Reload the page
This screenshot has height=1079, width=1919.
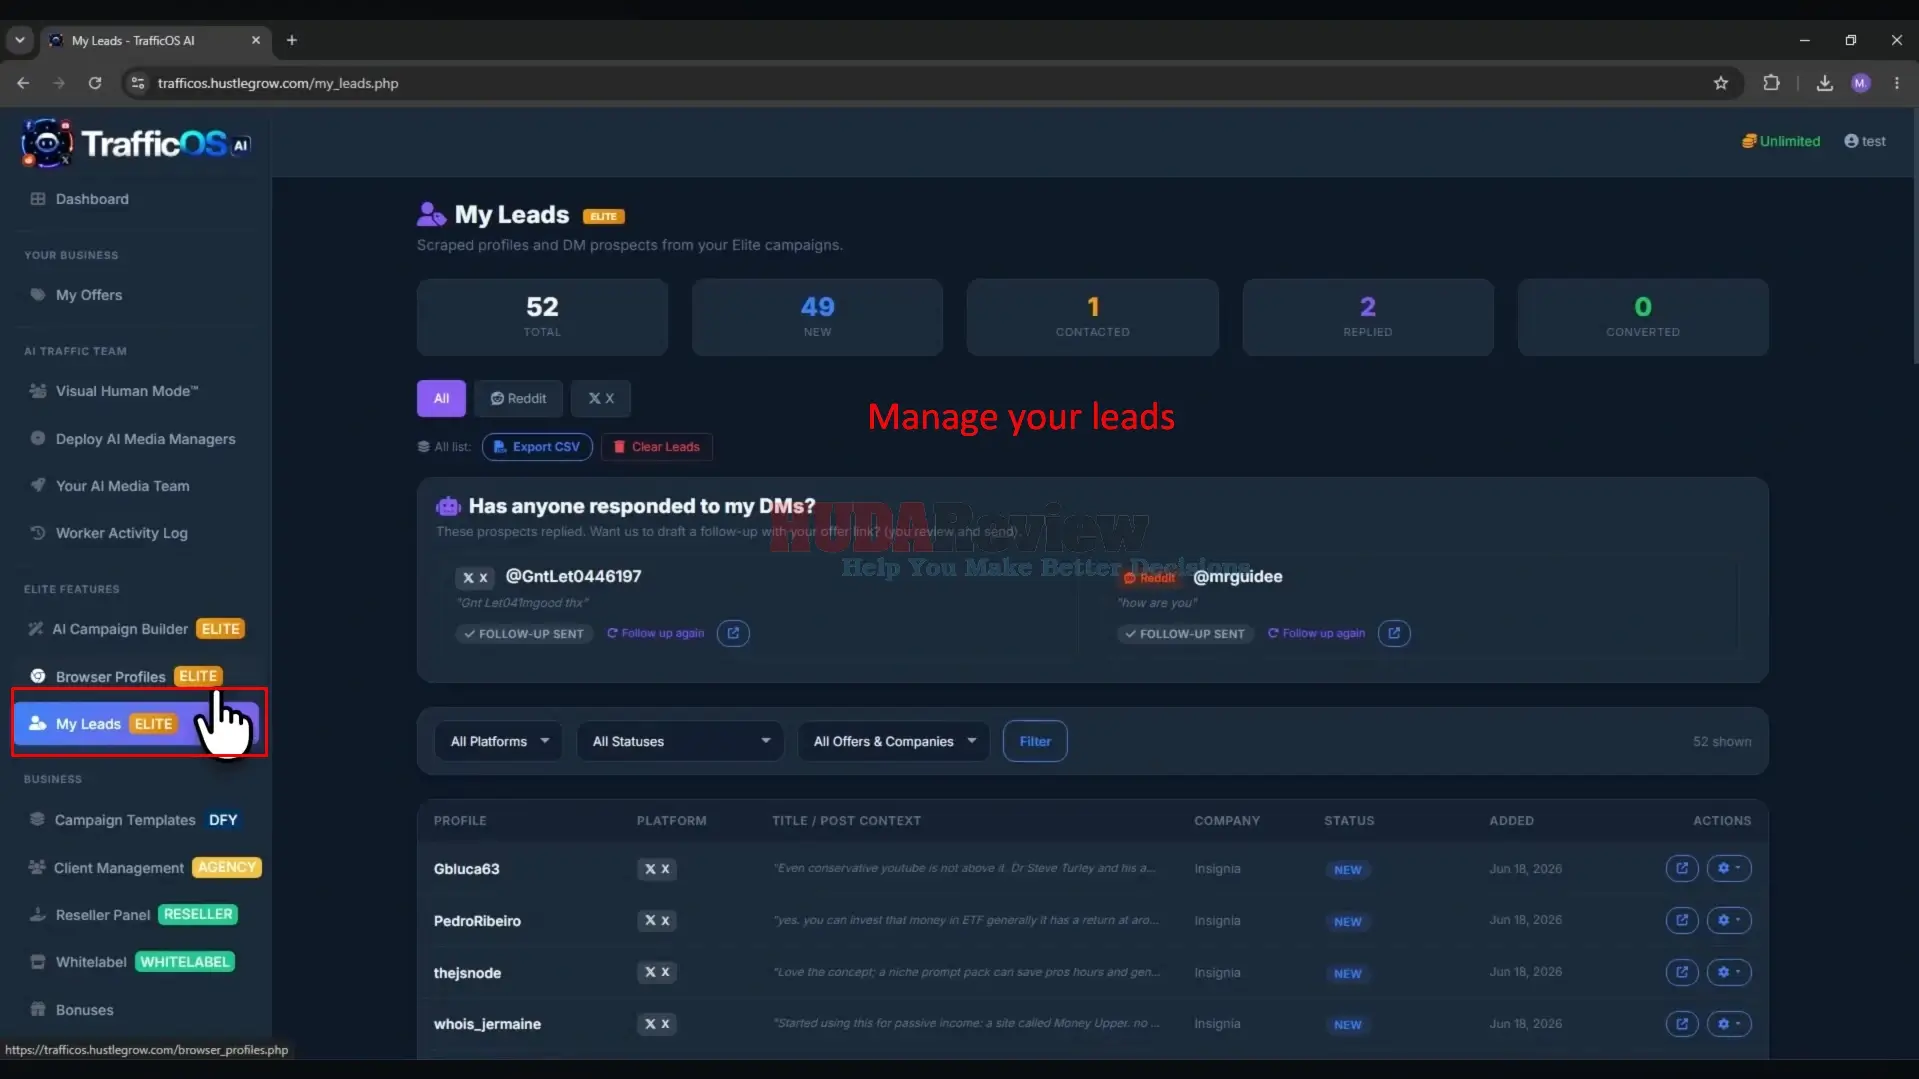click(95, 83)
